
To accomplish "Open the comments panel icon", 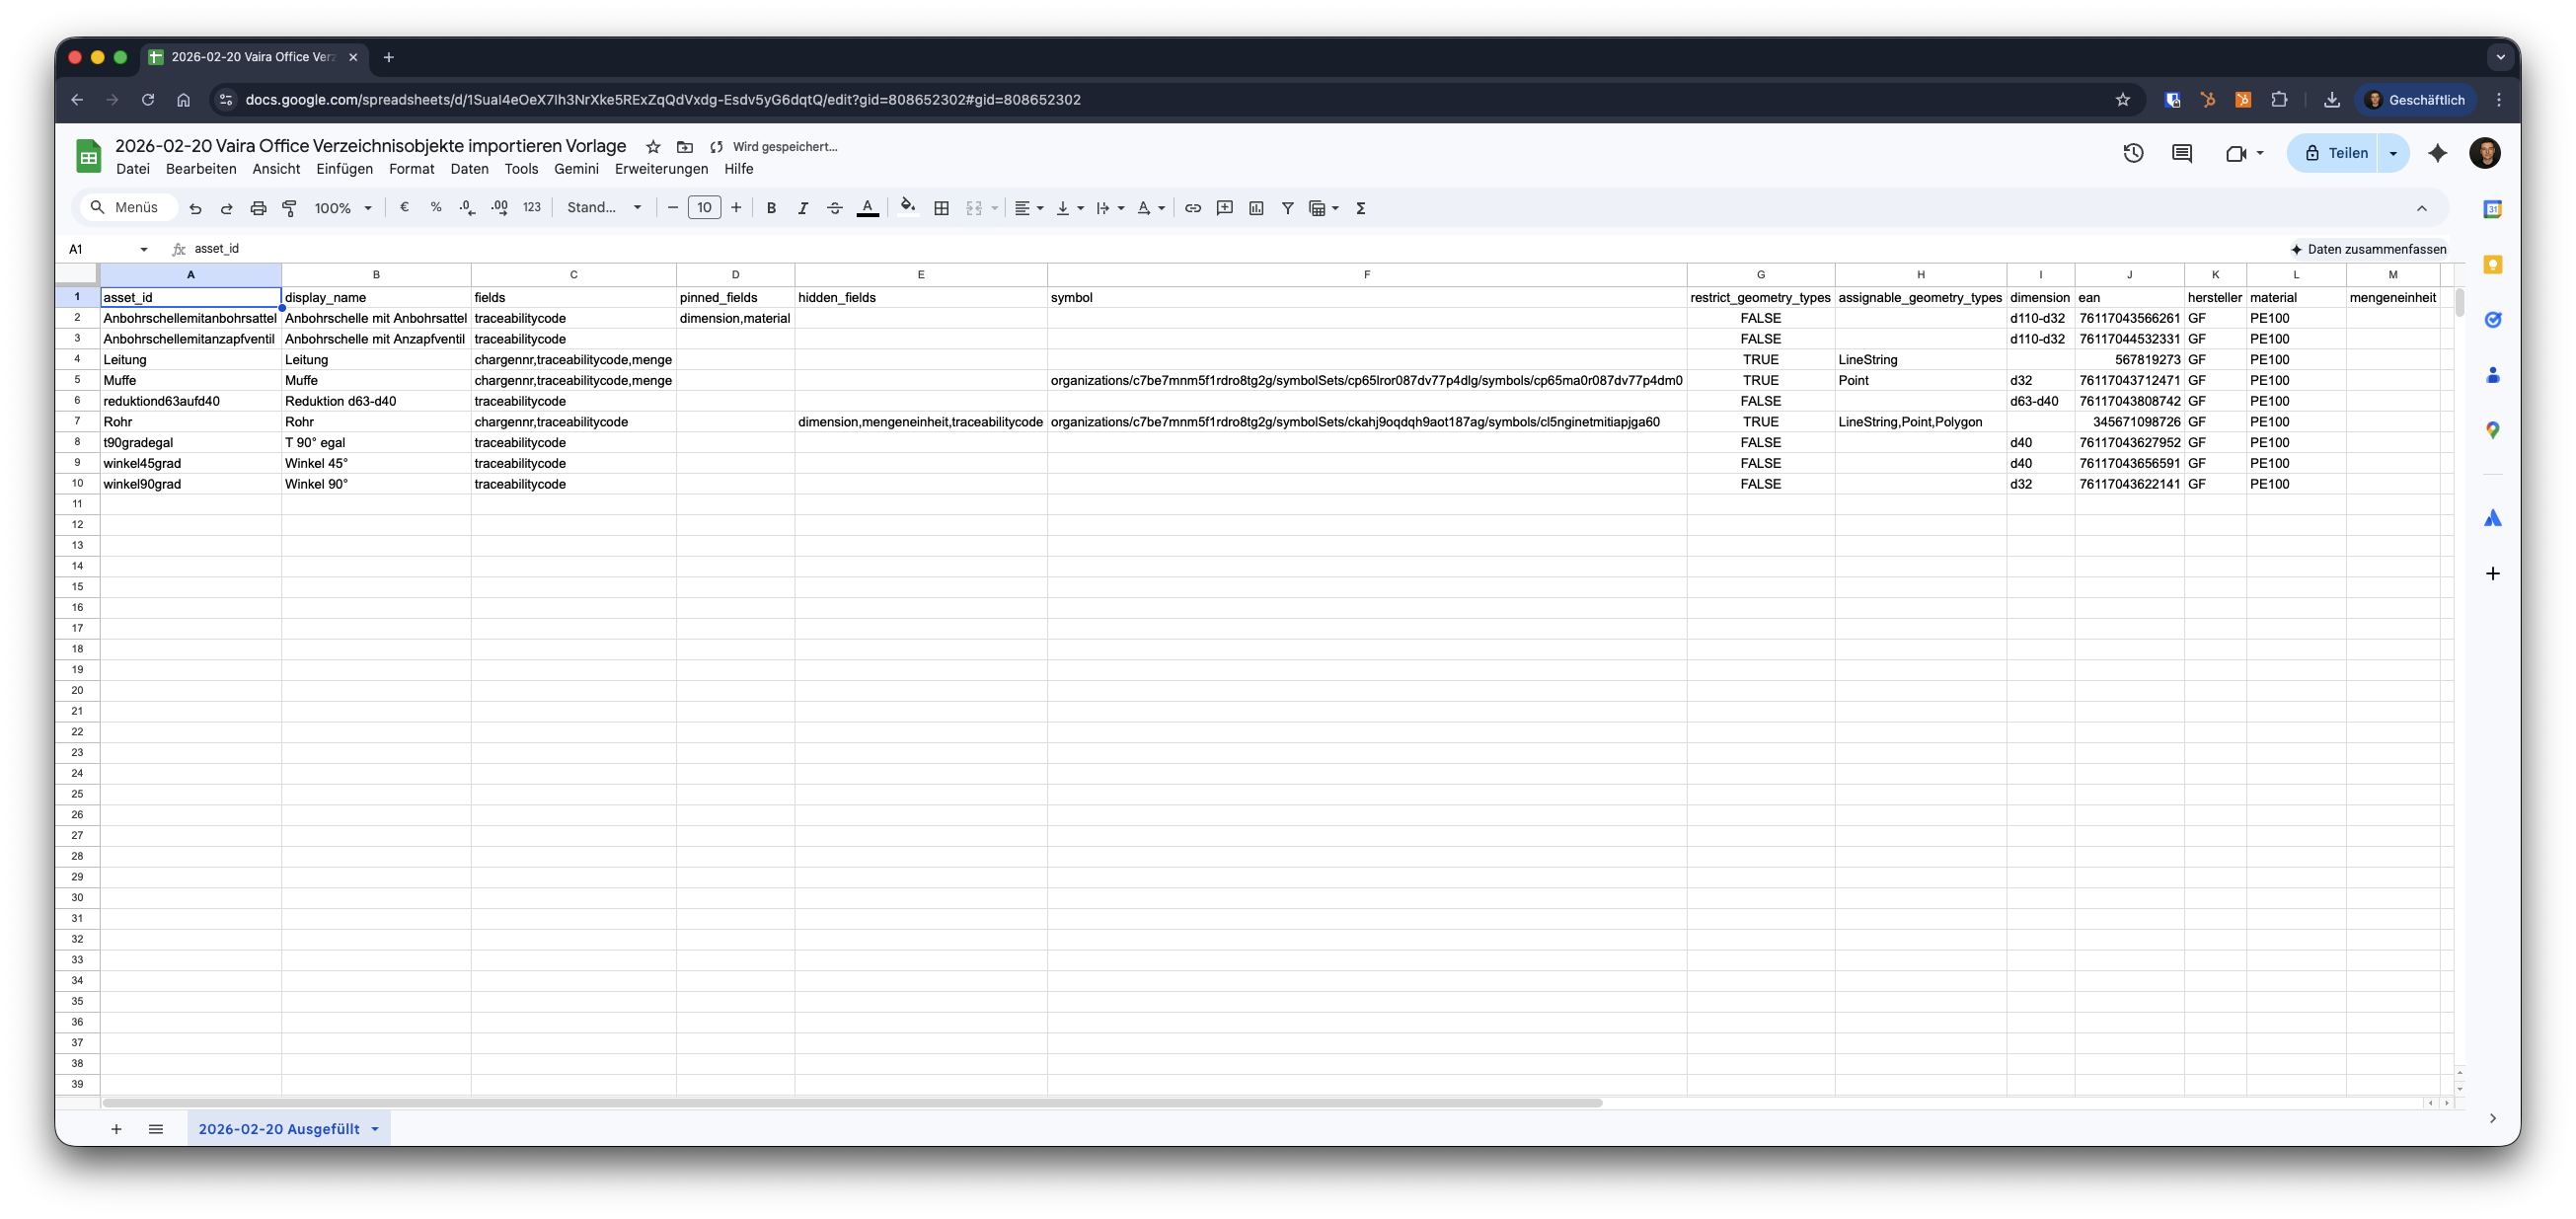I will tap(2182, 153).
